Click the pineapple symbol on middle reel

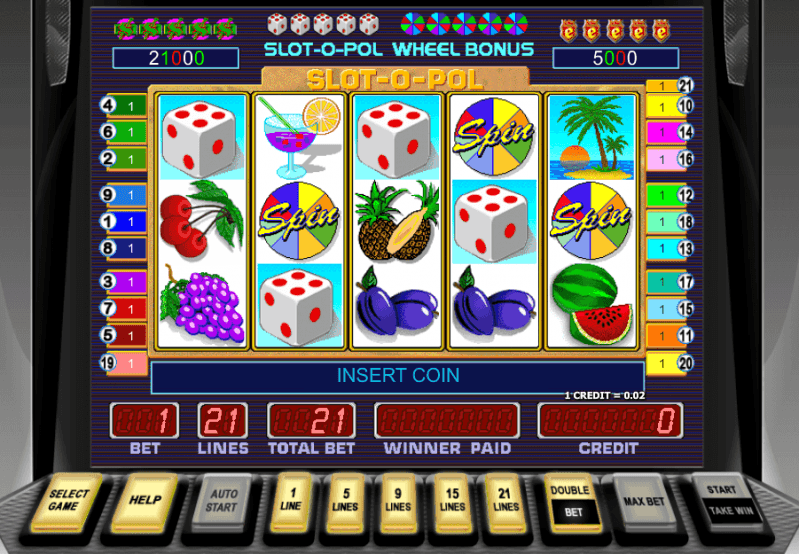click(x=397, y=221)
